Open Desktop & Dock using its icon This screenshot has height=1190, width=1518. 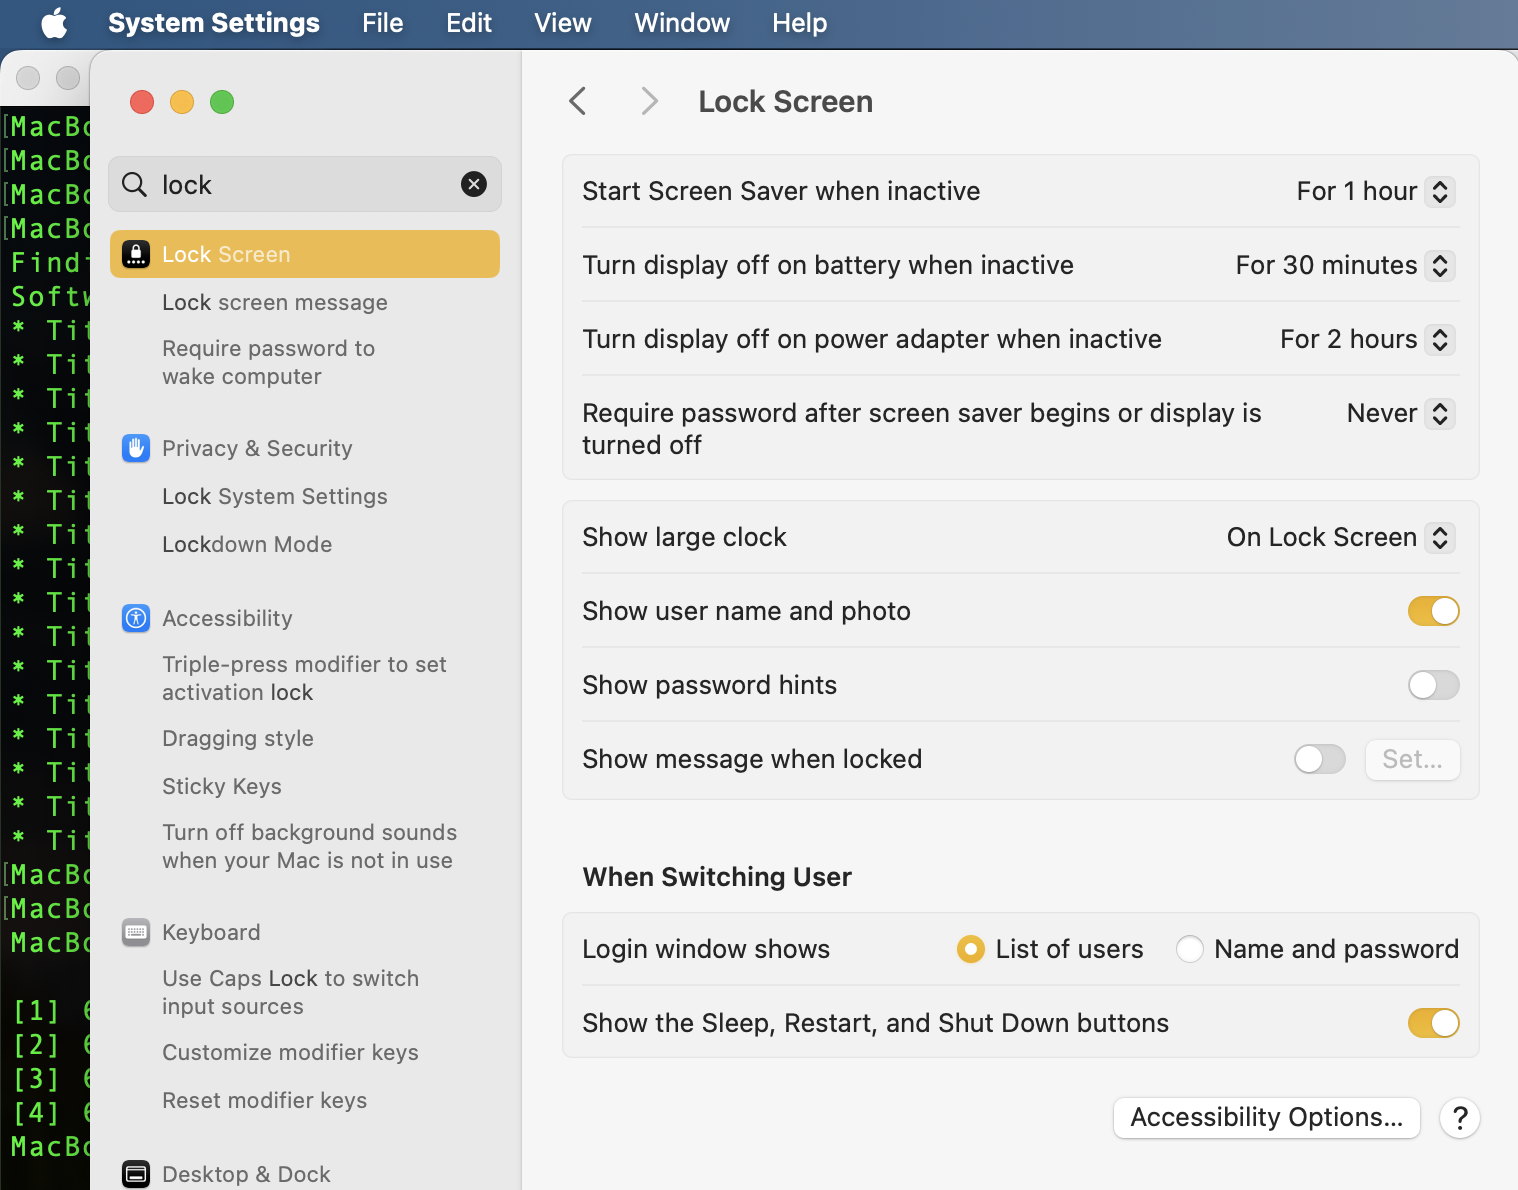click(x=136, y=1173)
